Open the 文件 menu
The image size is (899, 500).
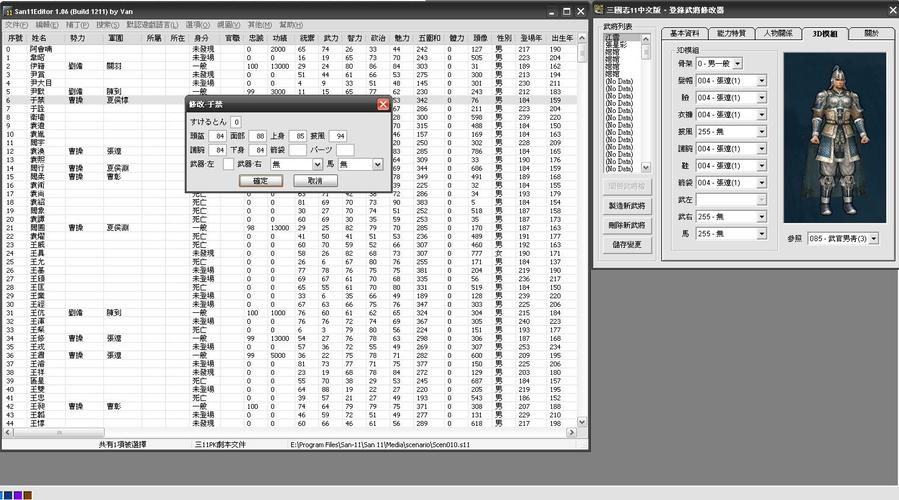coord(16,24)
